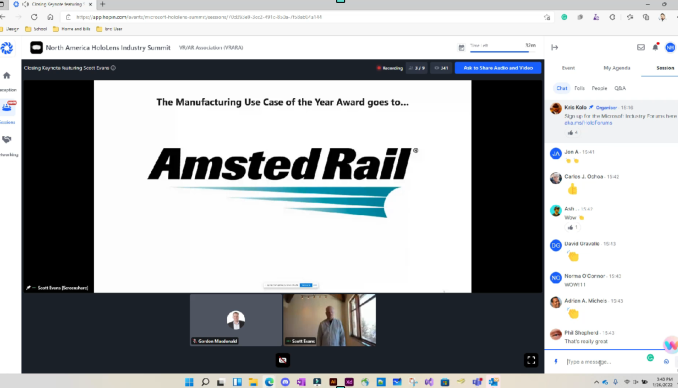Click Phil Shepherd's chat message 'That's really great'
The height and width of the screenshot is (388, 678).
click(586, 341)
